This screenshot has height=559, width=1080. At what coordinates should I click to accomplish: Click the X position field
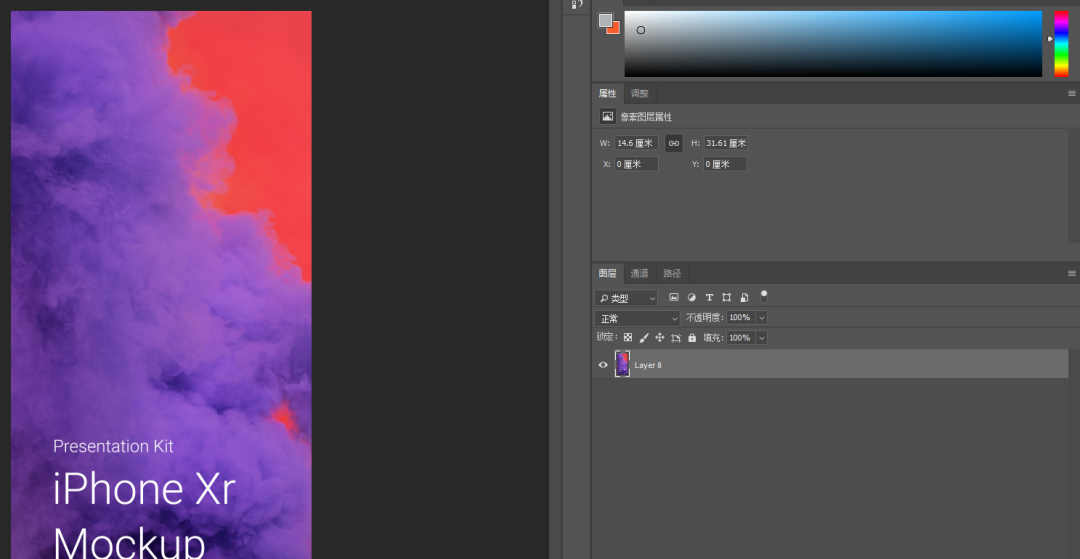[x=636, y=164]
